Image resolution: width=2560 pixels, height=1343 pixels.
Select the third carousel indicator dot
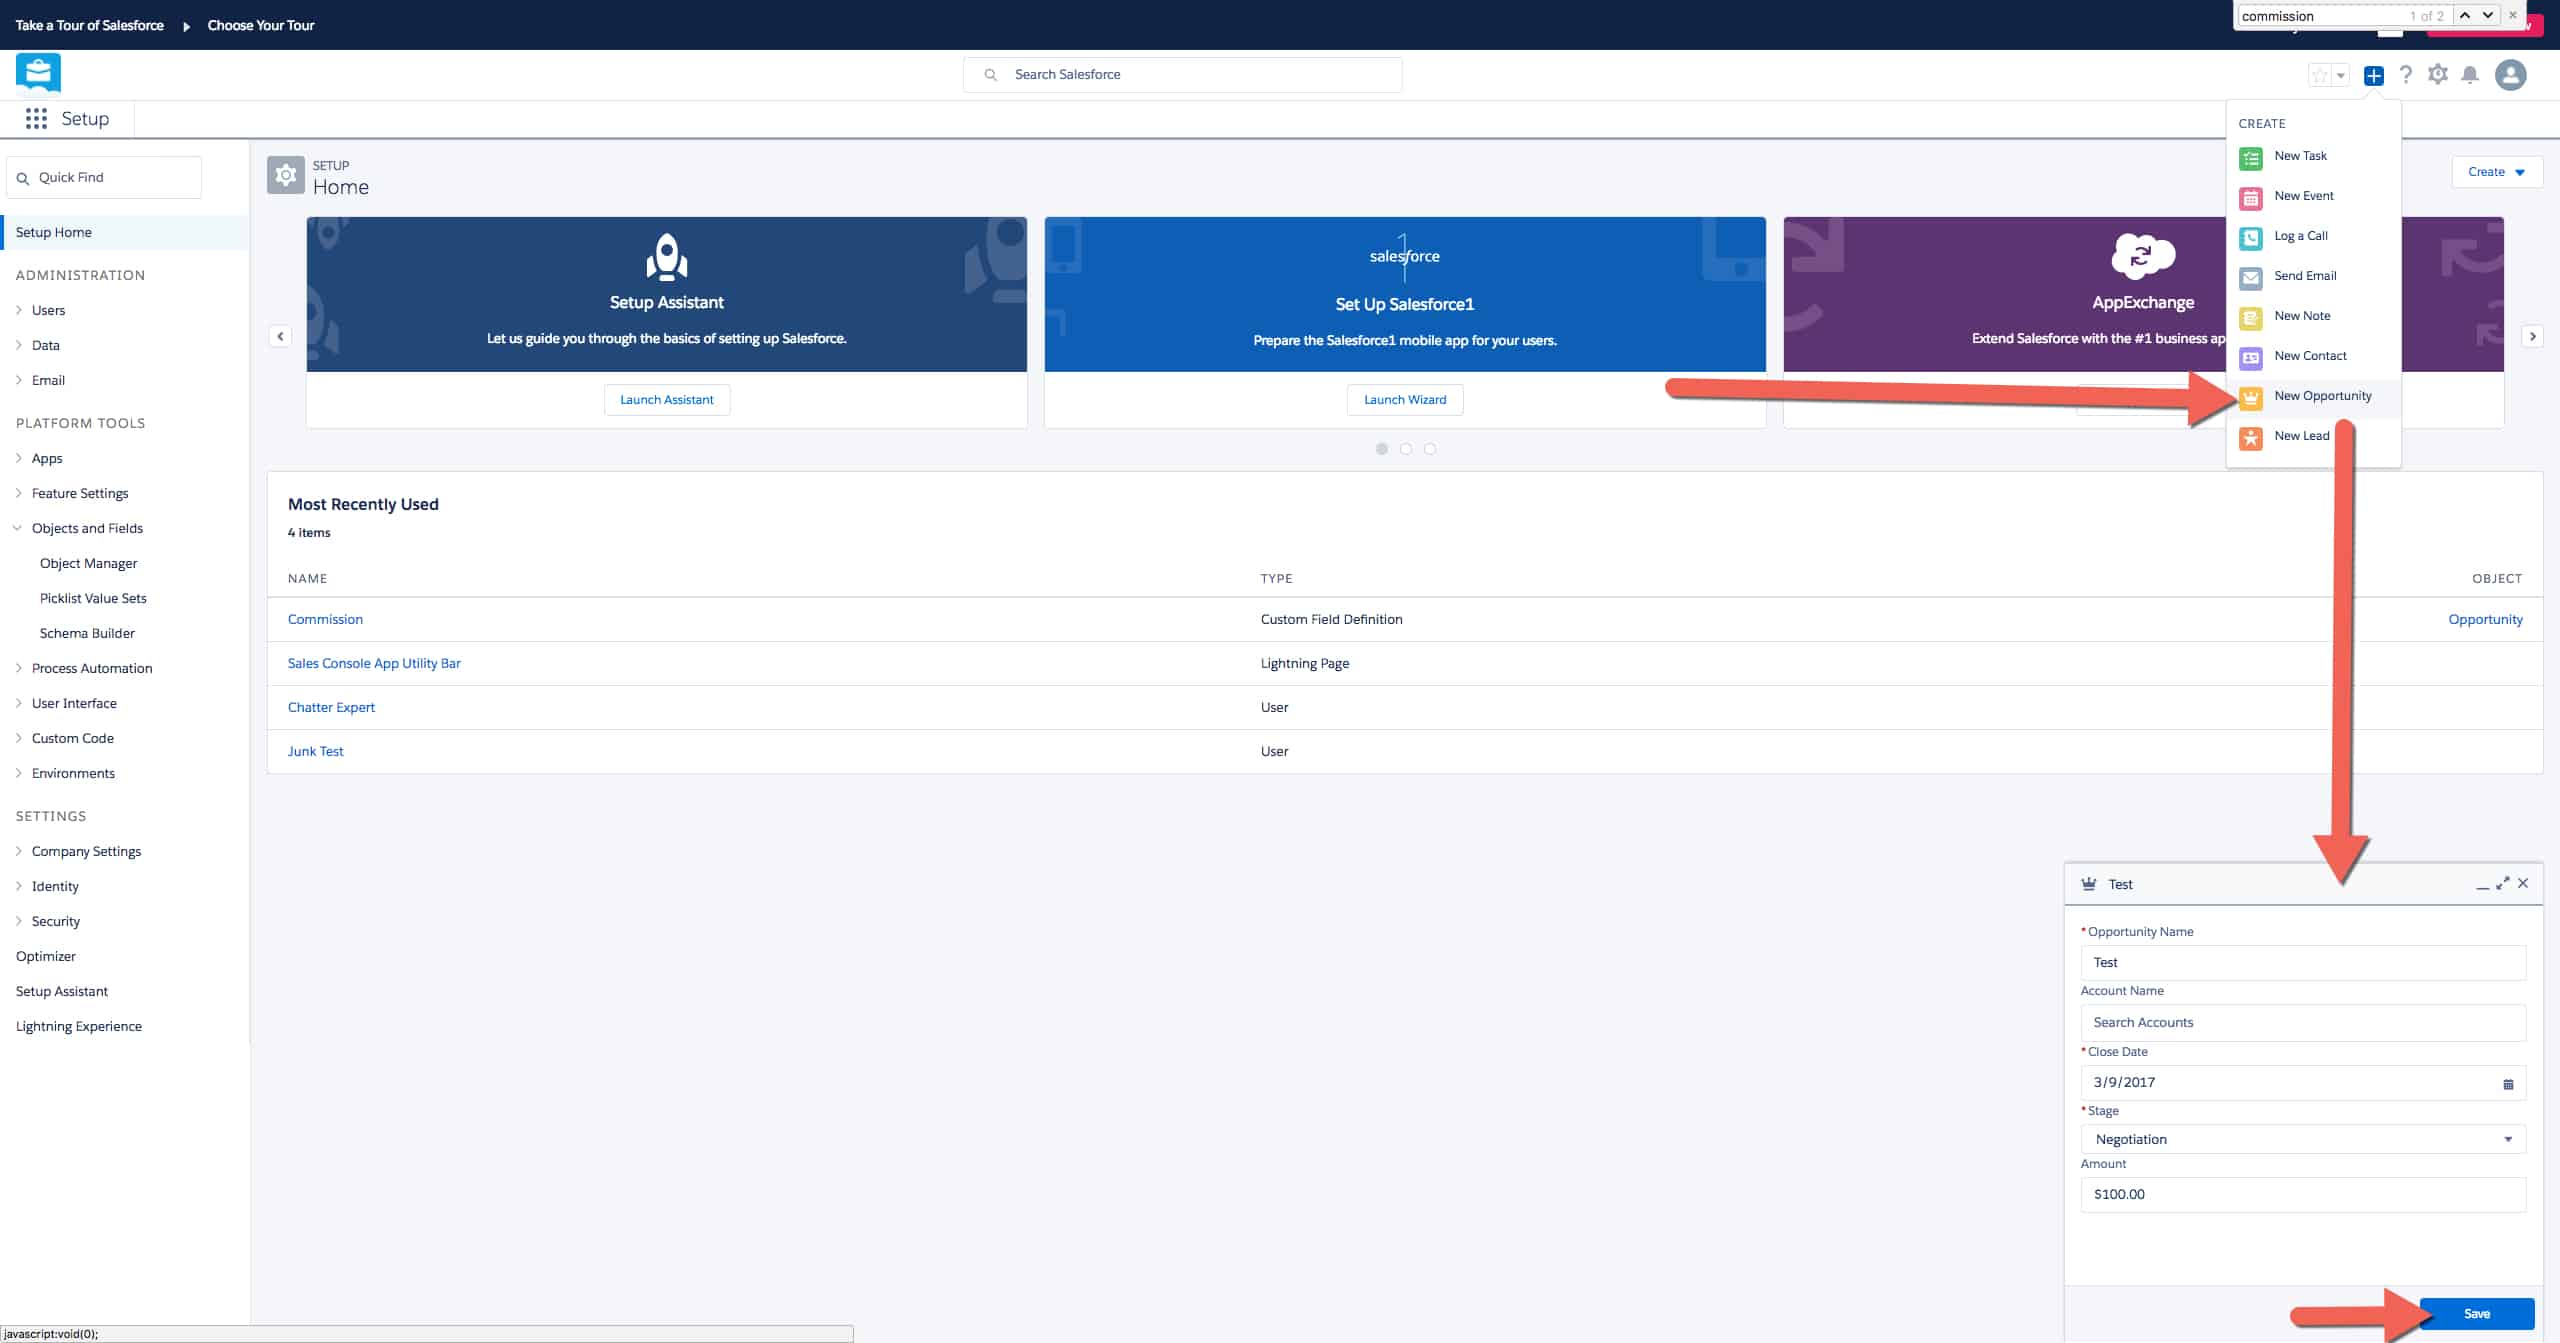click(1429, 449)
